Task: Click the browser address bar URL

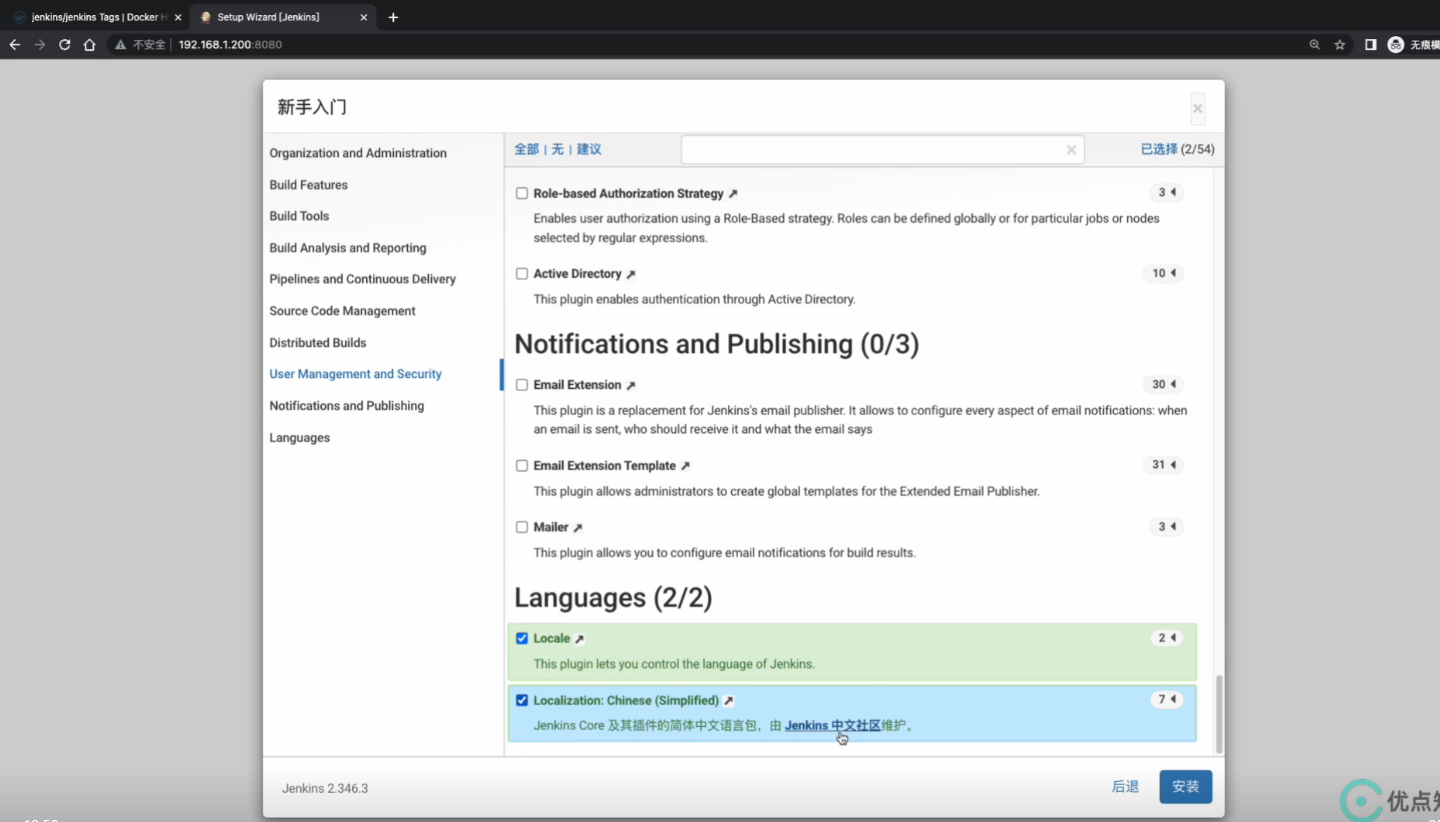Action: 230,45
